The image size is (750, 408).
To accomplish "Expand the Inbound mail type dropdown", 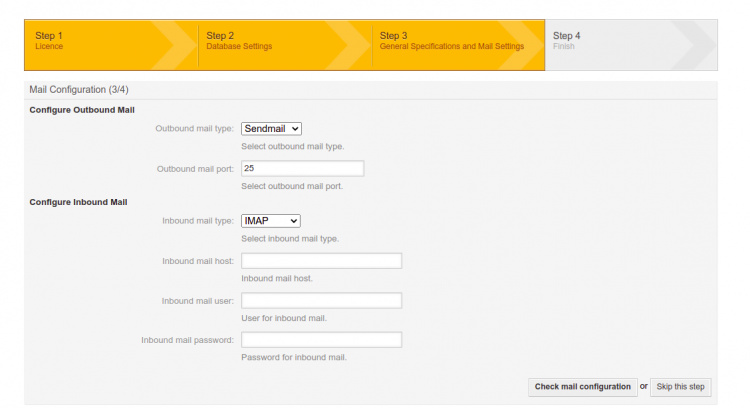I will coord(271,221).
